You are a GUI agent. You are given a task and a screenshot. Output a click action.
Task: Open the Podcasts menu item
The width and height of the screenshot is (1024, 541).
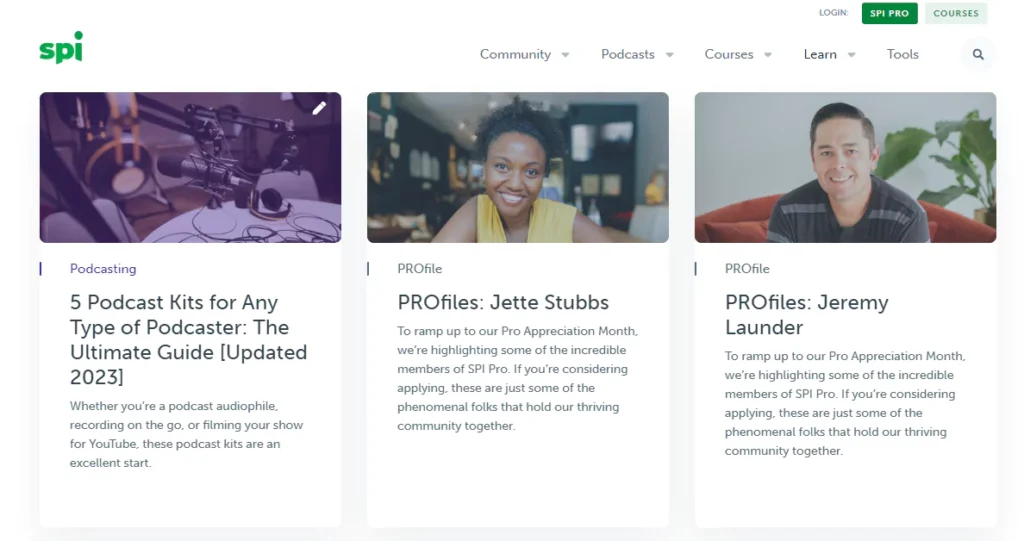pos(628,54)
